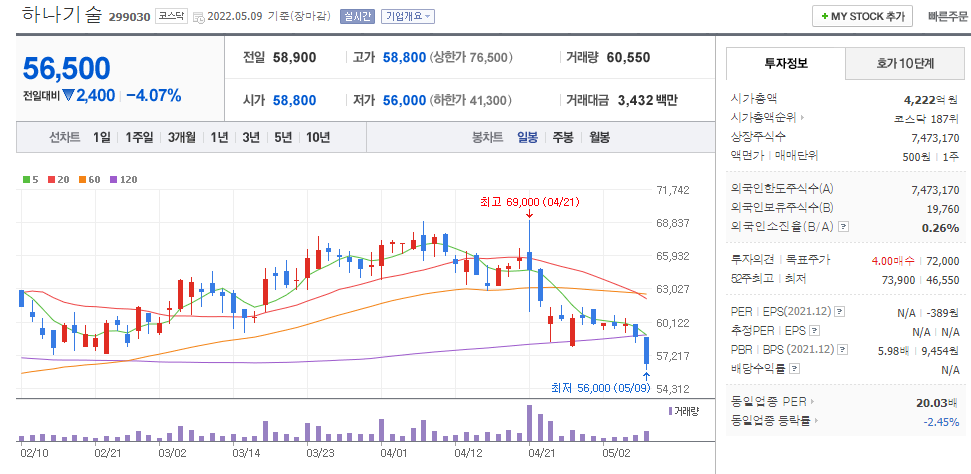Click the orange 60-day moving average swatch
971x474 pixels.
[82, 180]
